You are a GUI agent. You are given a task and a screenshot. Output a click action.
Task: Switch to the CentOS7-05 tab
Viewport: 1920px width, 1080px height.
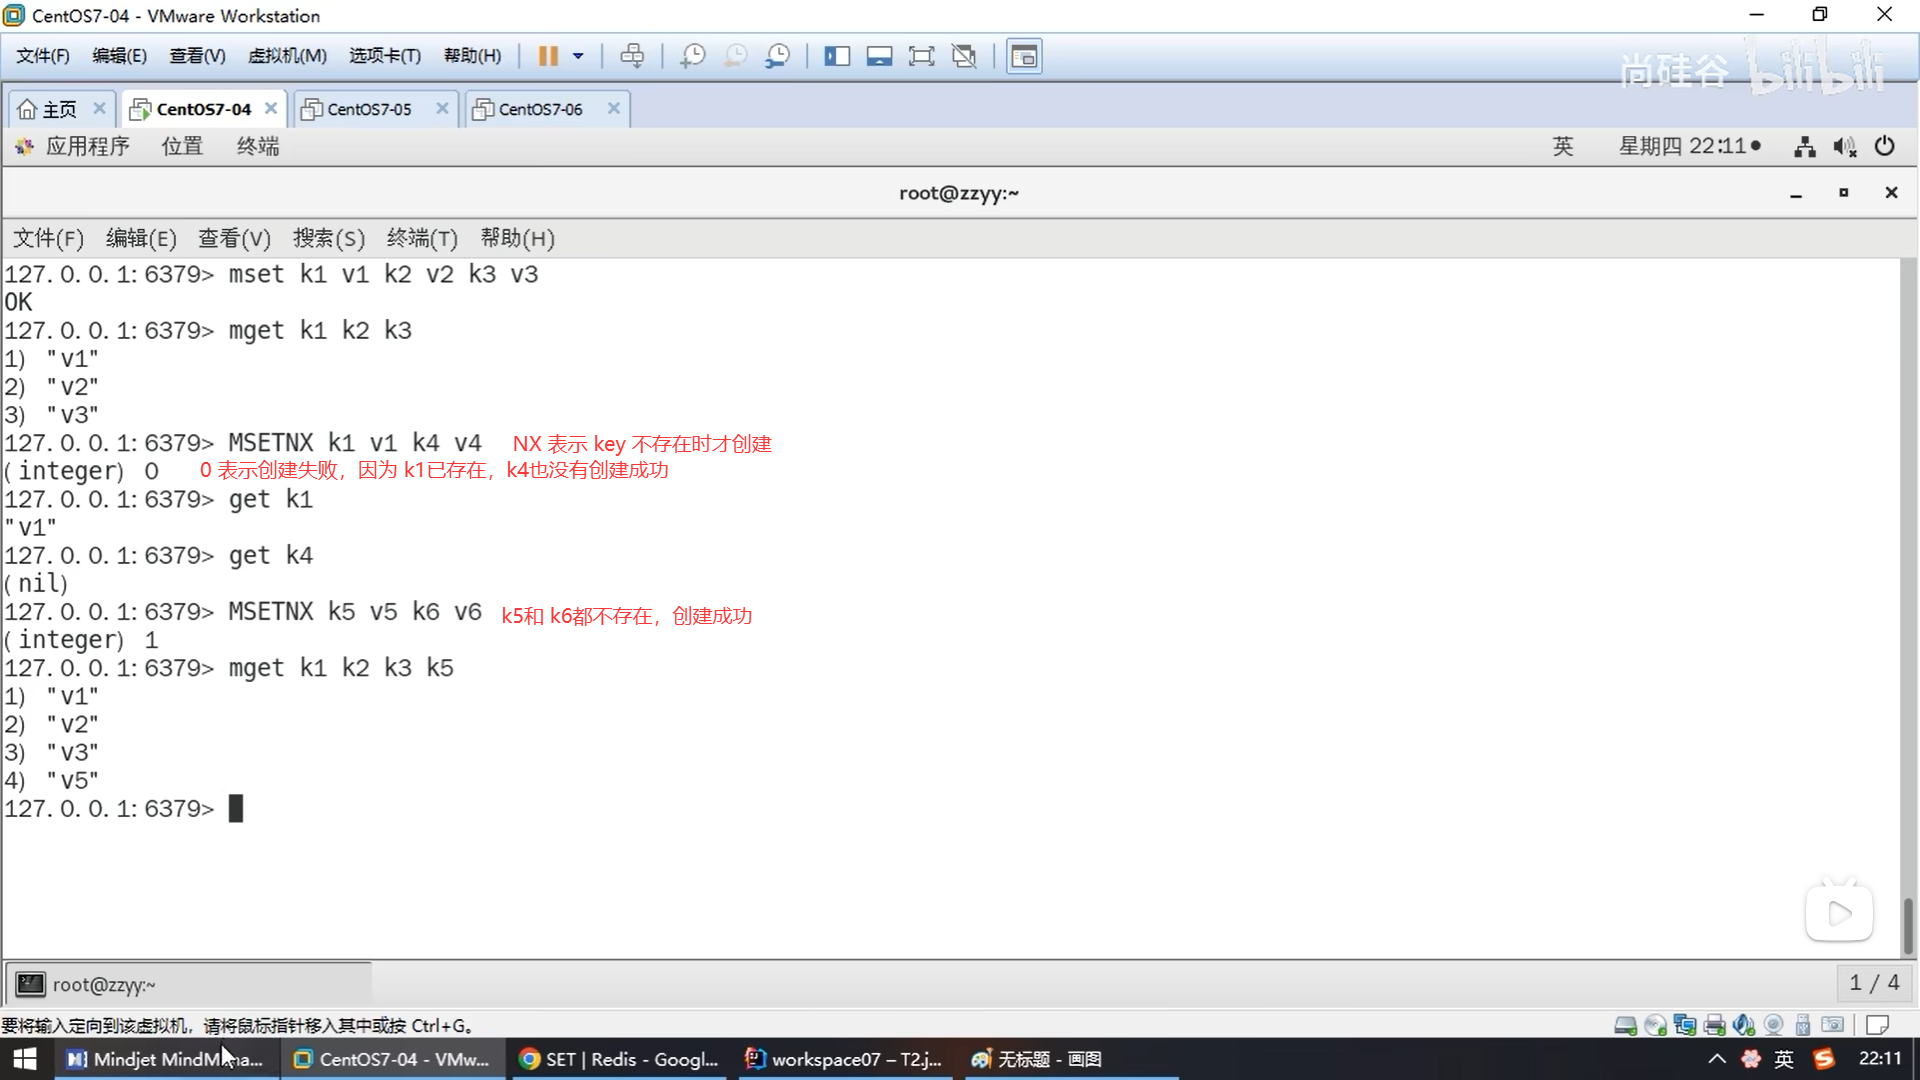(x=369, y=109)
